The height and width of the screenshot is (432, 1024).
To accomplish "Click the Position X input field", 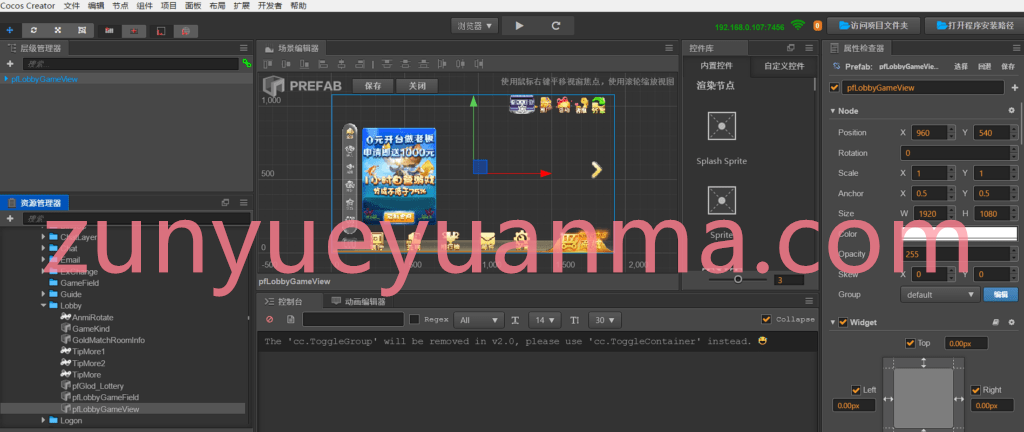I will (x=928, y=132).
